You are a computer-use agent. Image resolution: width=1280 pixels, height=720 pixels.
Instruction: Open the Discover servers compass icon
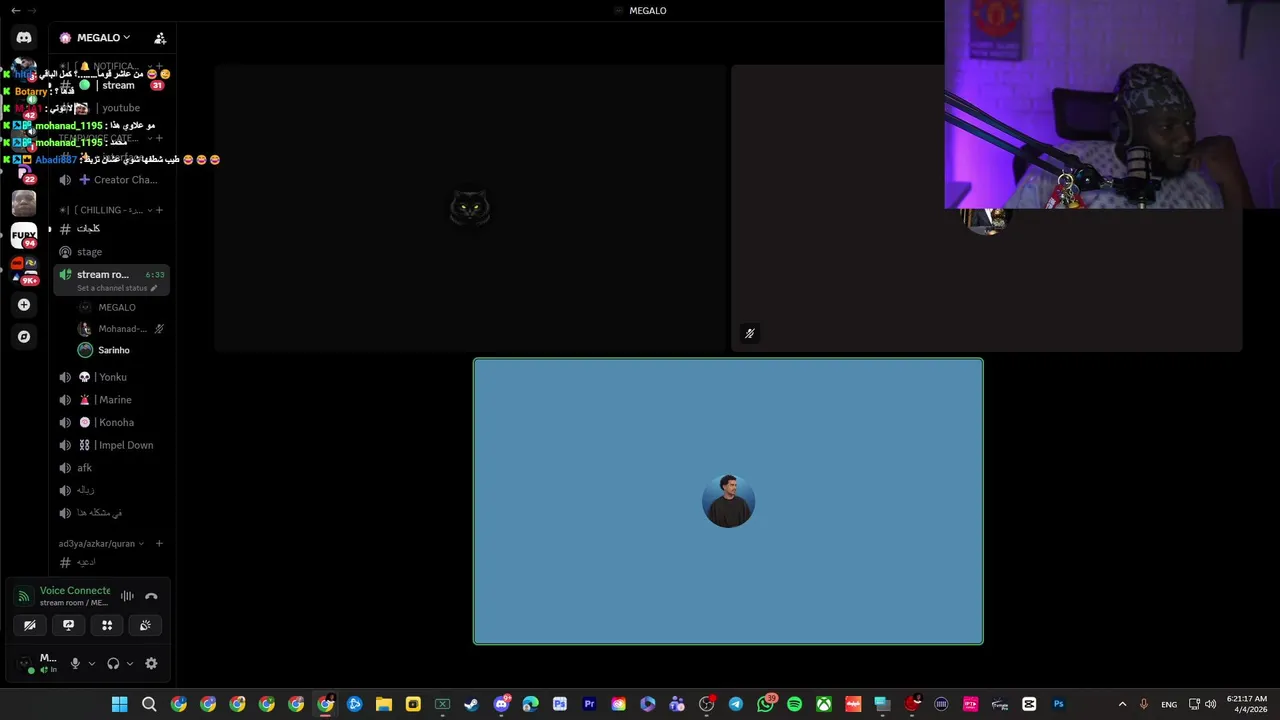24,337
